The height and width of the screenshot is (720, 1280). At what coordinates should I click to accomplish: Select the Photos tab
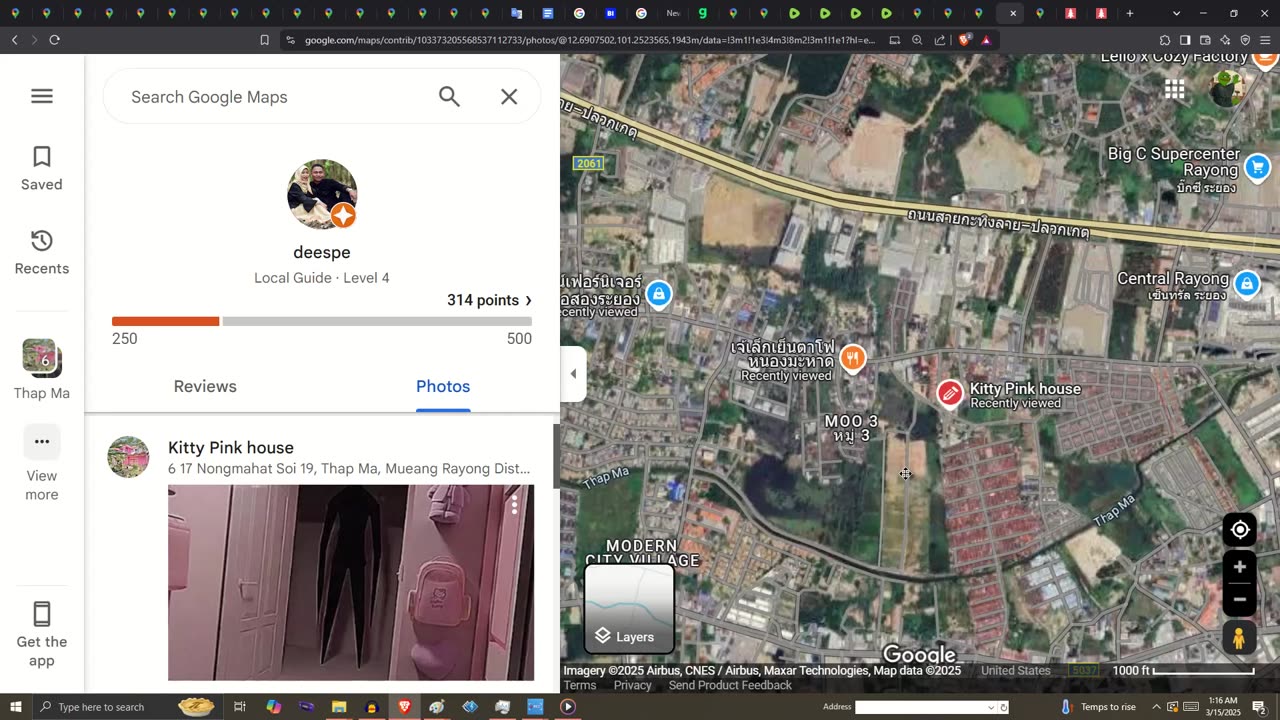443,386
